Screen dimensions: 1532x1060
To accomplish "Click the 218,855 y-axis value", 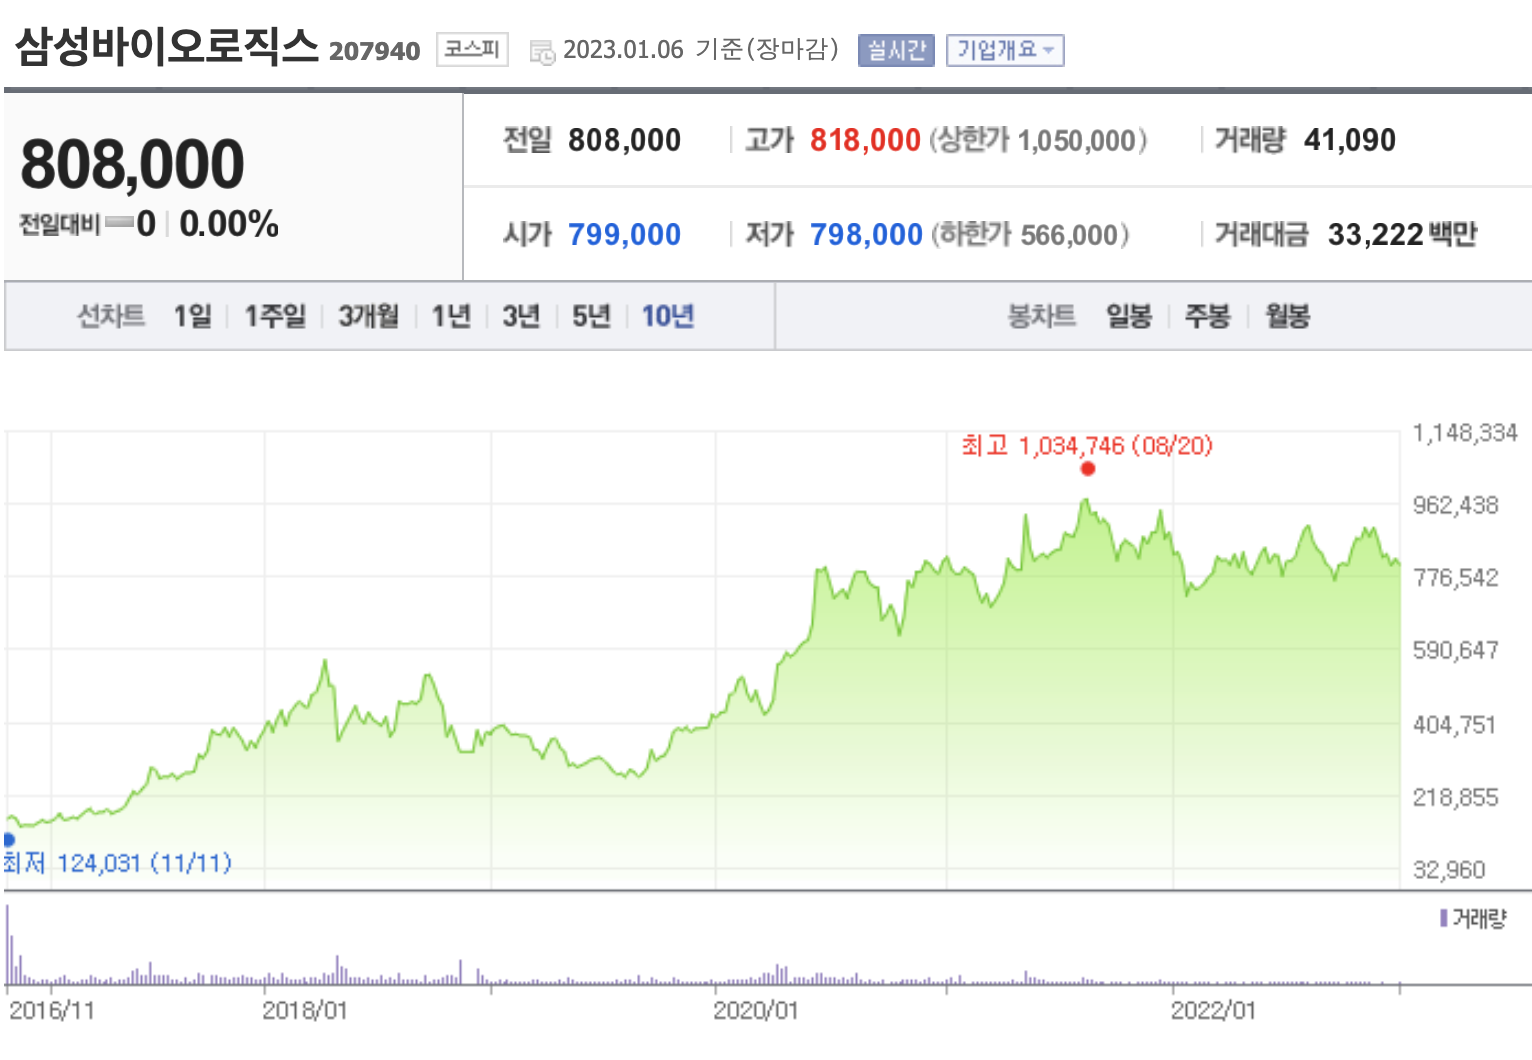I will point(1456,797).
